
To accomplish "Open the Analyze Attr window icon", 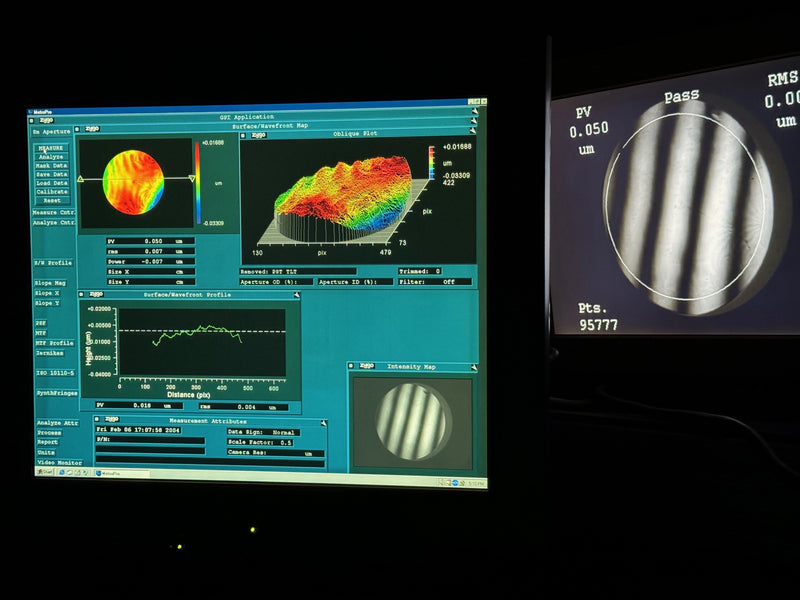I will (57, 423).
